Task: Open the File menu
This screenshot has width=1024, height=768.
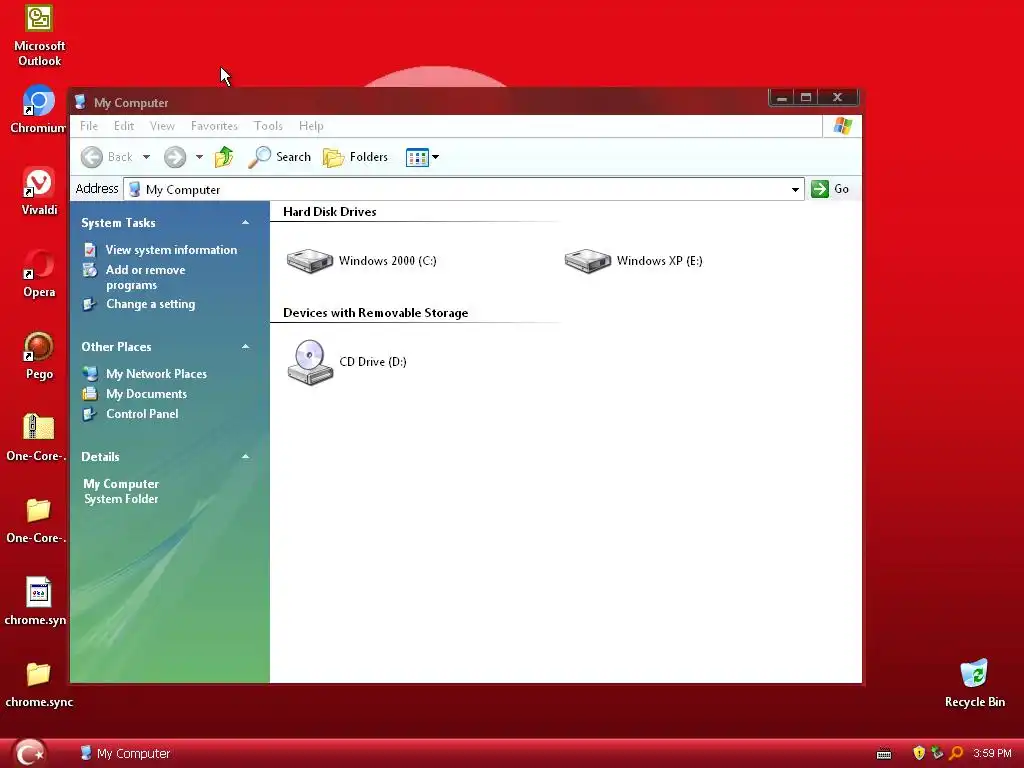Action: pyautogui.click(x=89, y=126)
